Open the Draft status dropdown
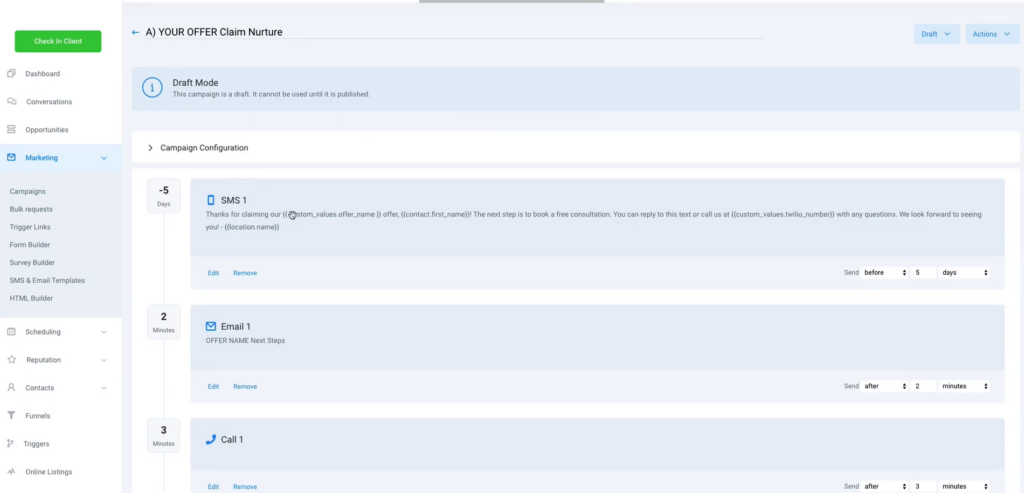The height and width of the screenshot is (493, 1024). [x=936, y=34]
